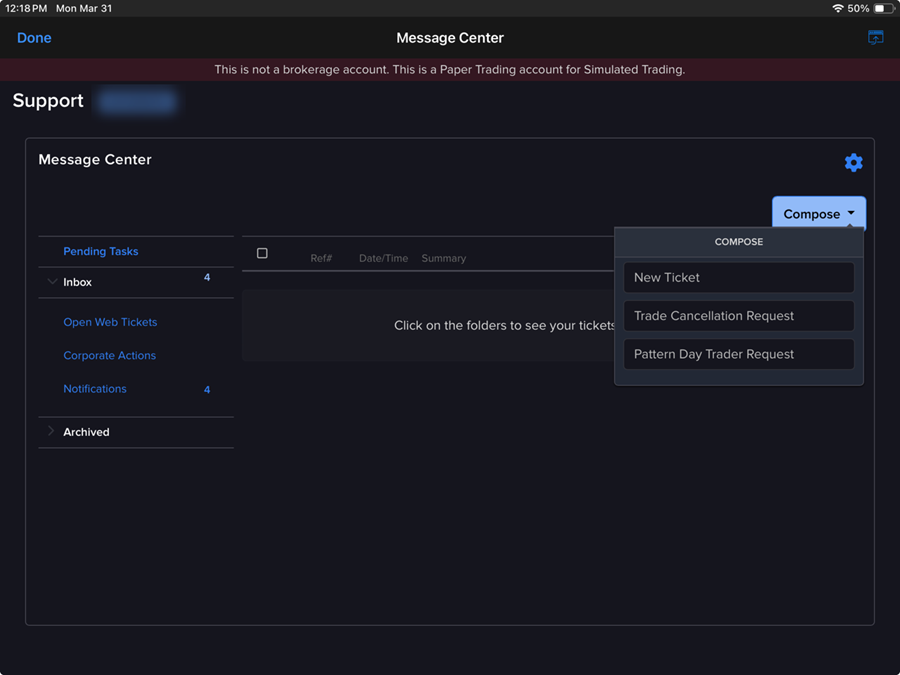Screen dimensions: 900x675
Task: Open the Pending Tasks folder
Action: [100, 251]
